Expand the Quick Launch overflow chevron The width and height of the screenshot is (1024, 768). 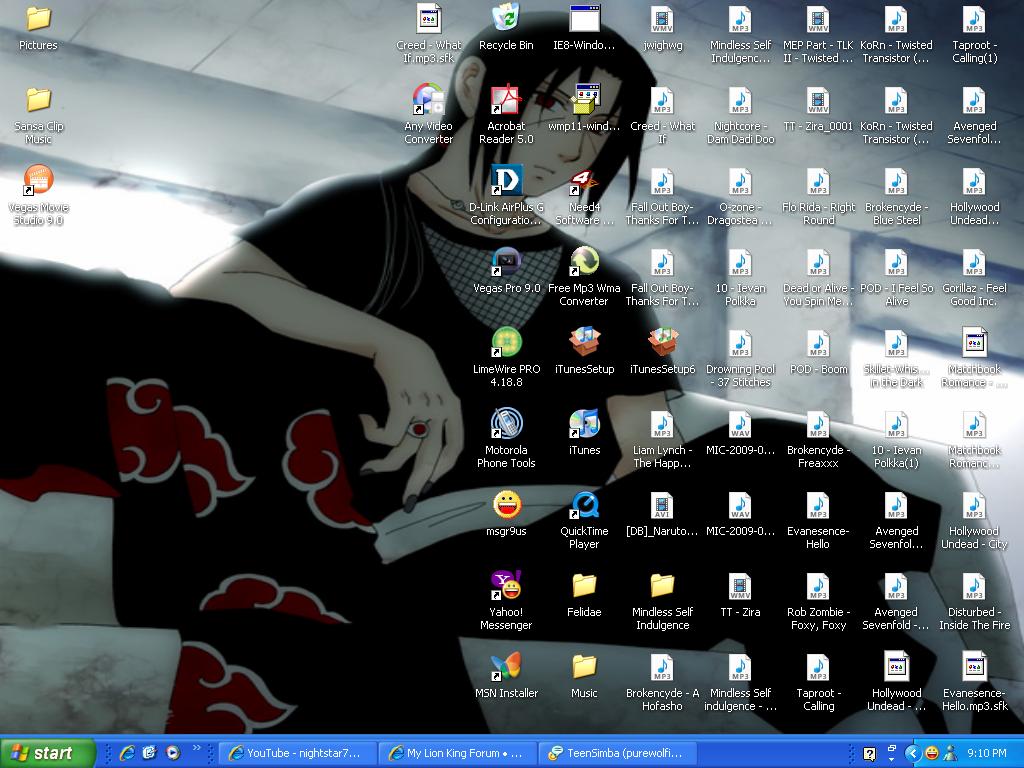pos(197,747)
